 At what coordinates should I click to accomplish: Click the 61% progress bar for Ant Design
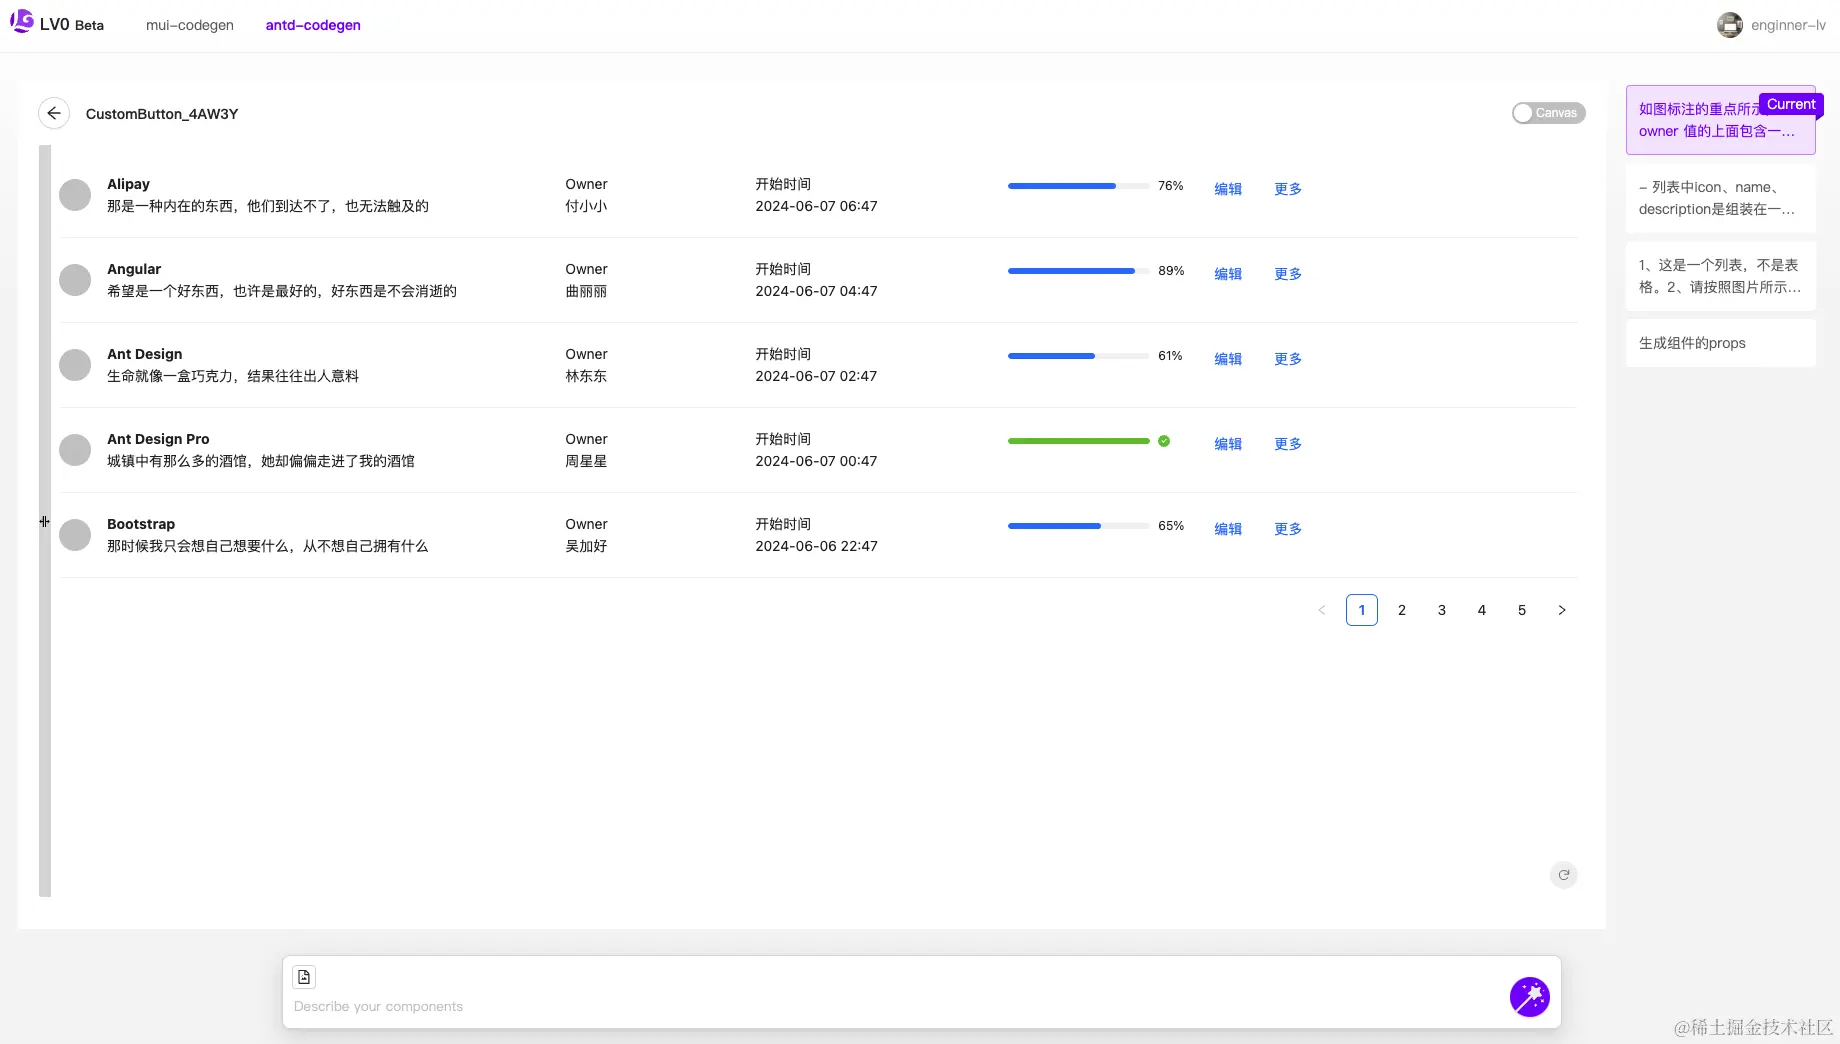click(x=1078, y=356)
